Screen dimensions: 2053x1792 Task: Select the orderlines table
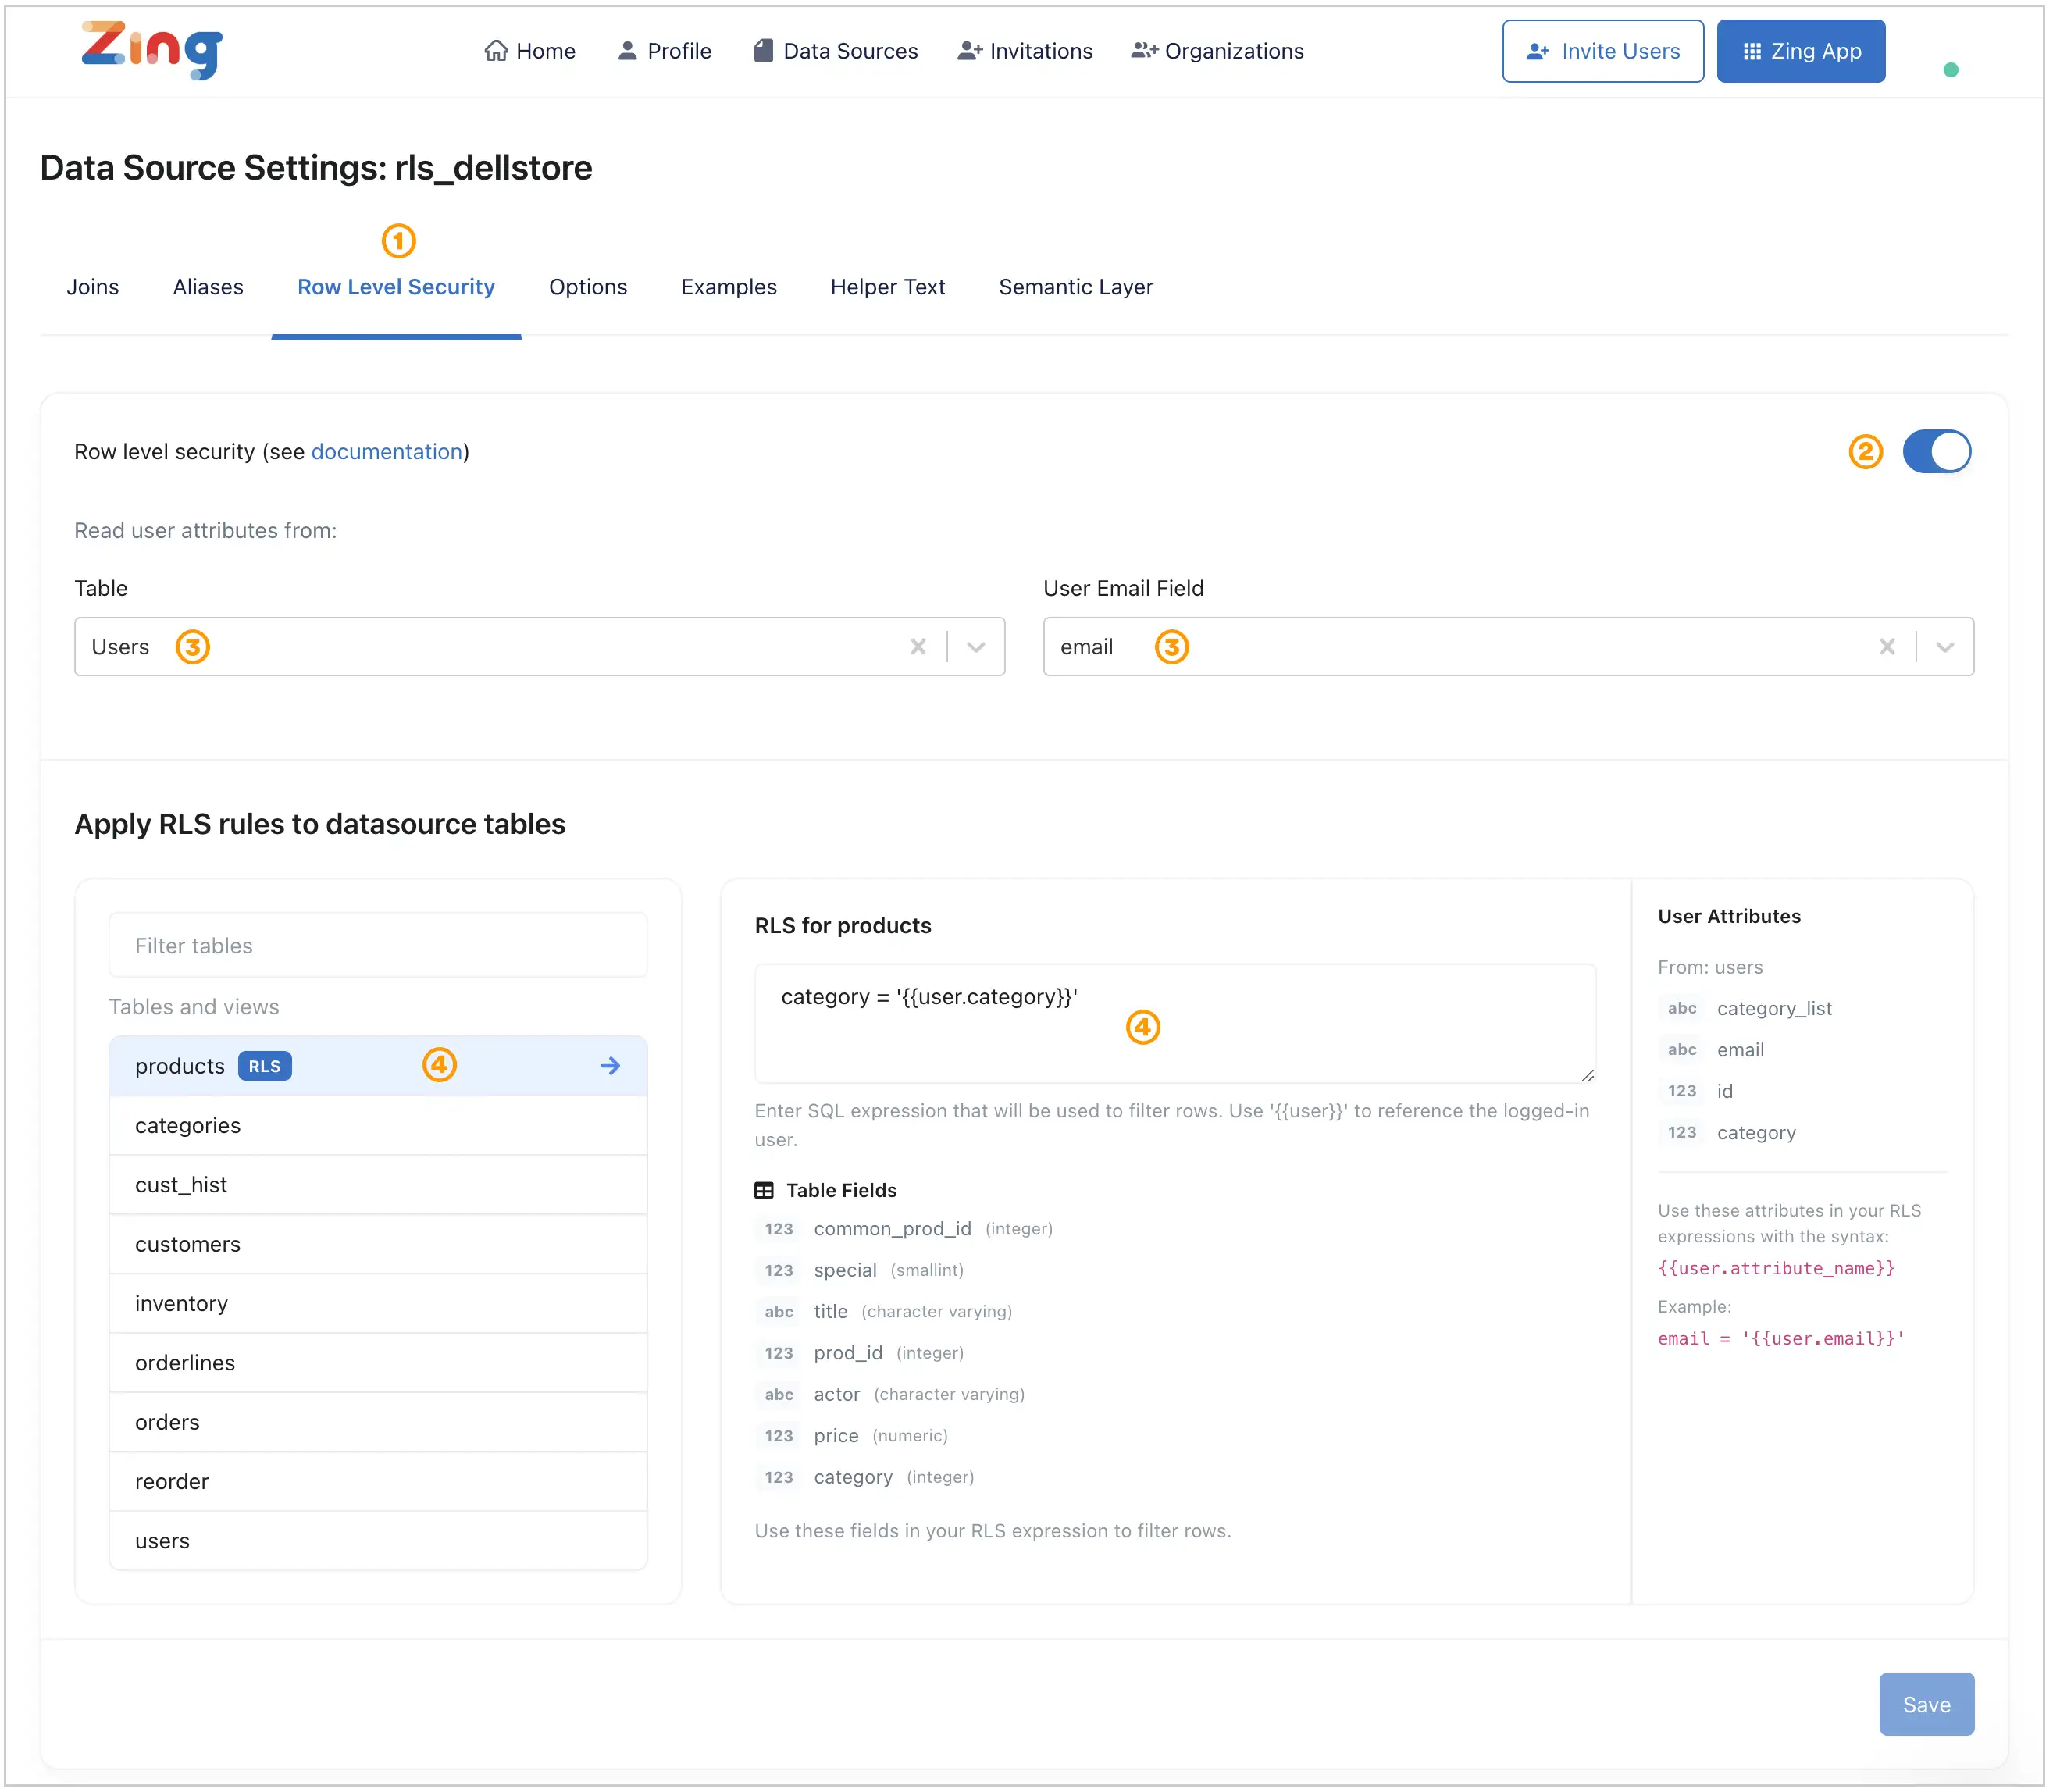pos(186,1365)
